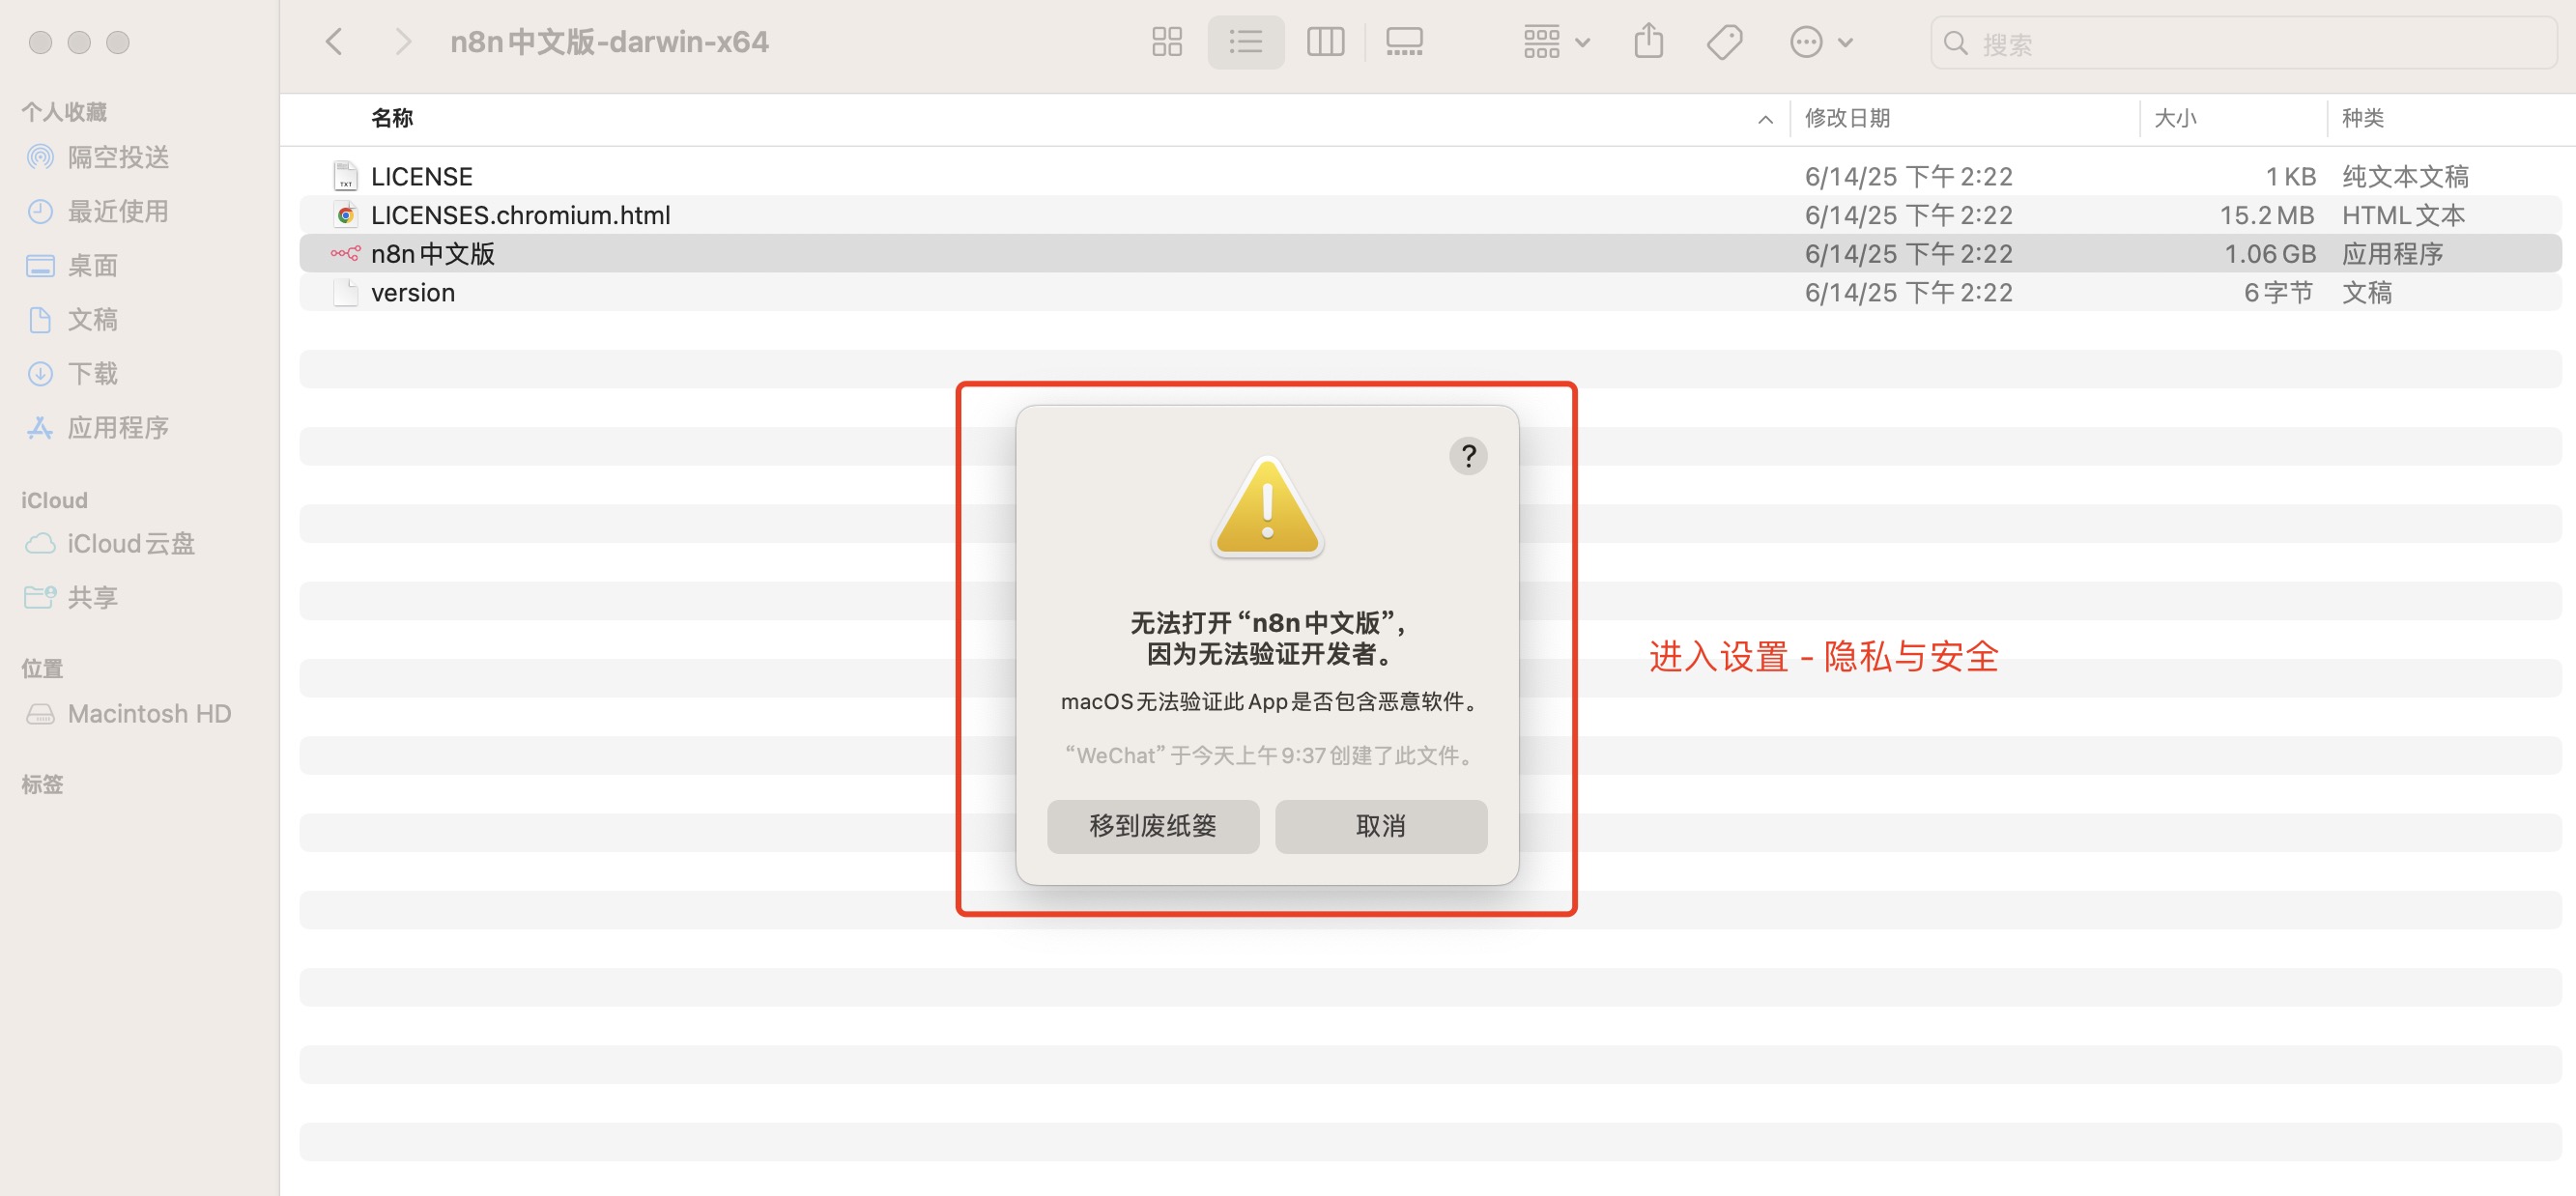The width and height of the screenshot is (2576, 1196).
Task: Open 文稿 in sidebar
Action: 92,319
